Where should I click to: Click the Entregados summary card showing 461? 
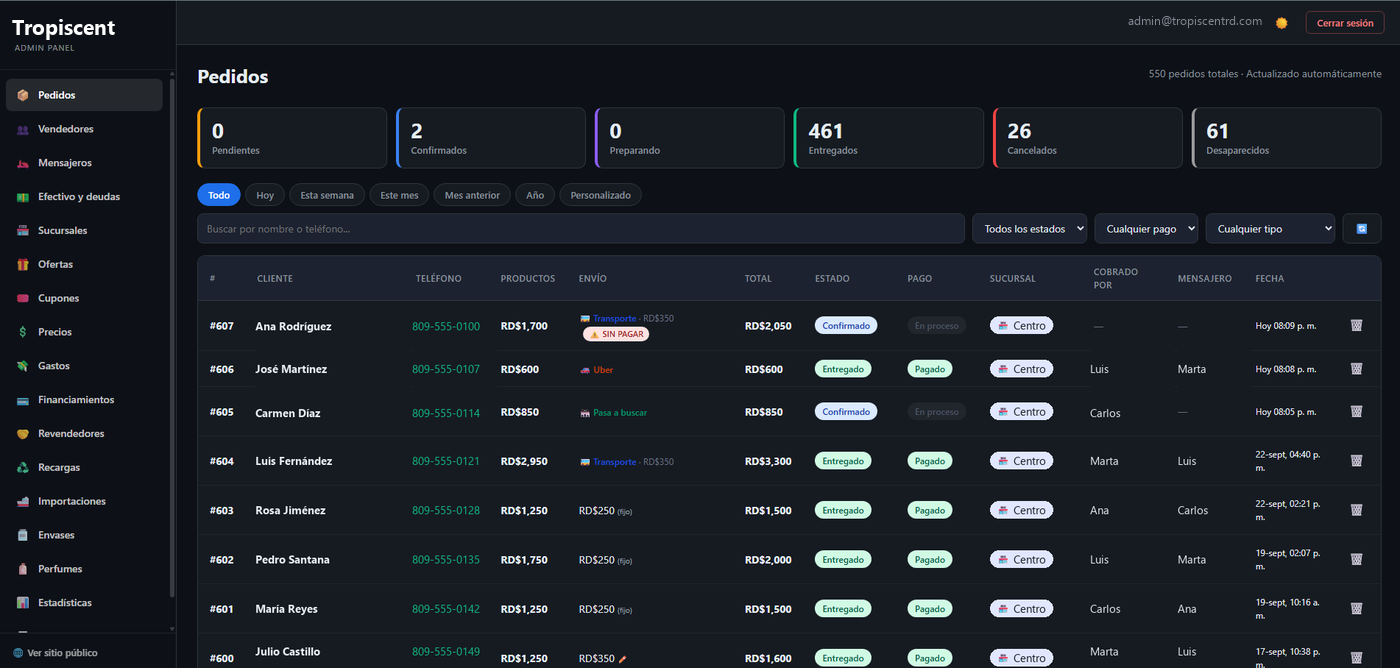coord(889,138)
